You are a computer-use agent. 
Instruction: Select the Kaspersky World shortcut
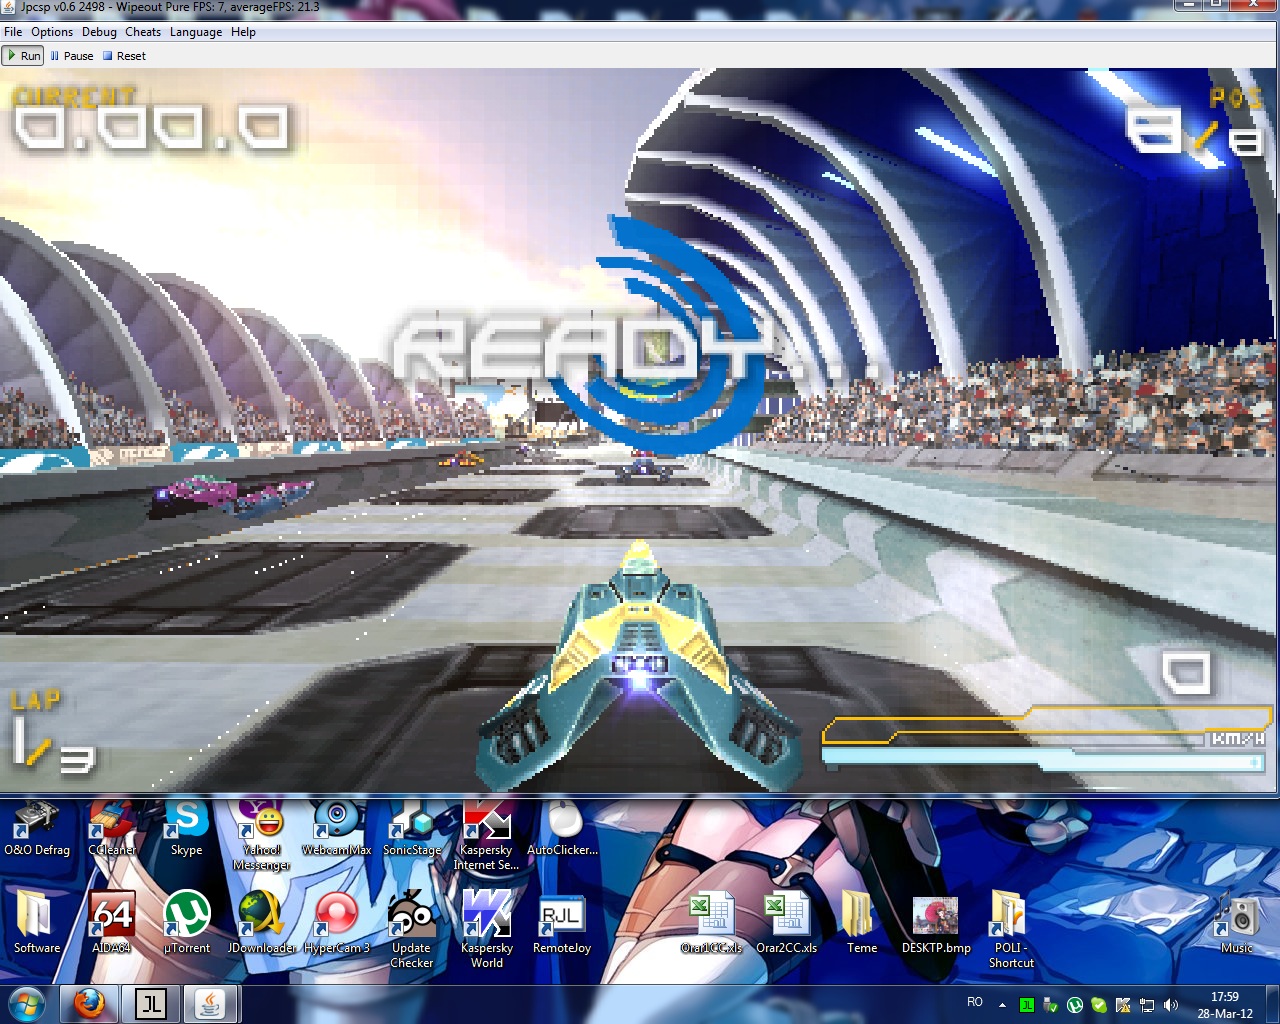click(487, 929)
